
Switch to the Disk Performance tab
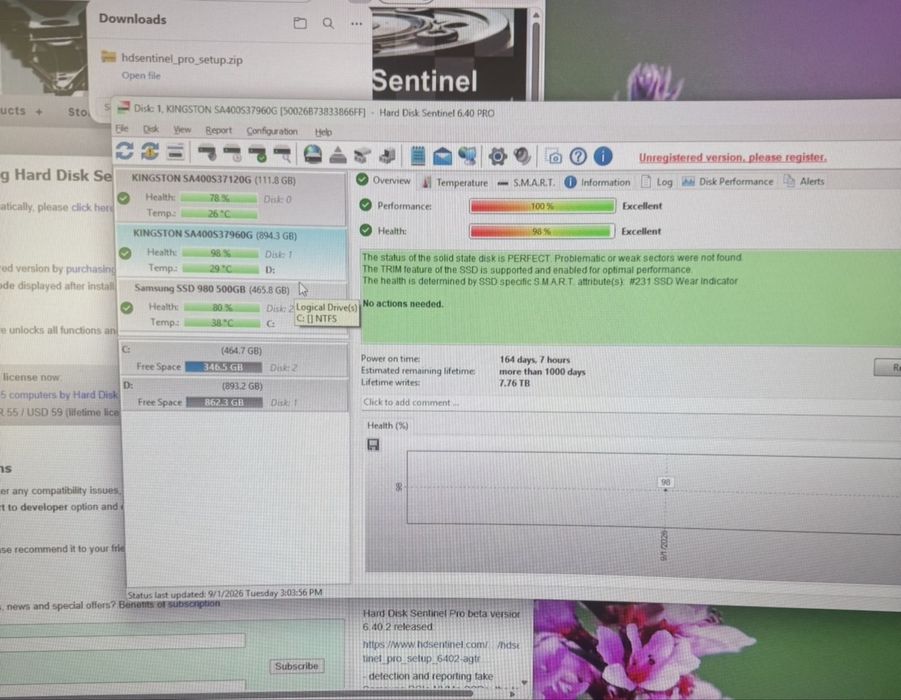point(727,182)
